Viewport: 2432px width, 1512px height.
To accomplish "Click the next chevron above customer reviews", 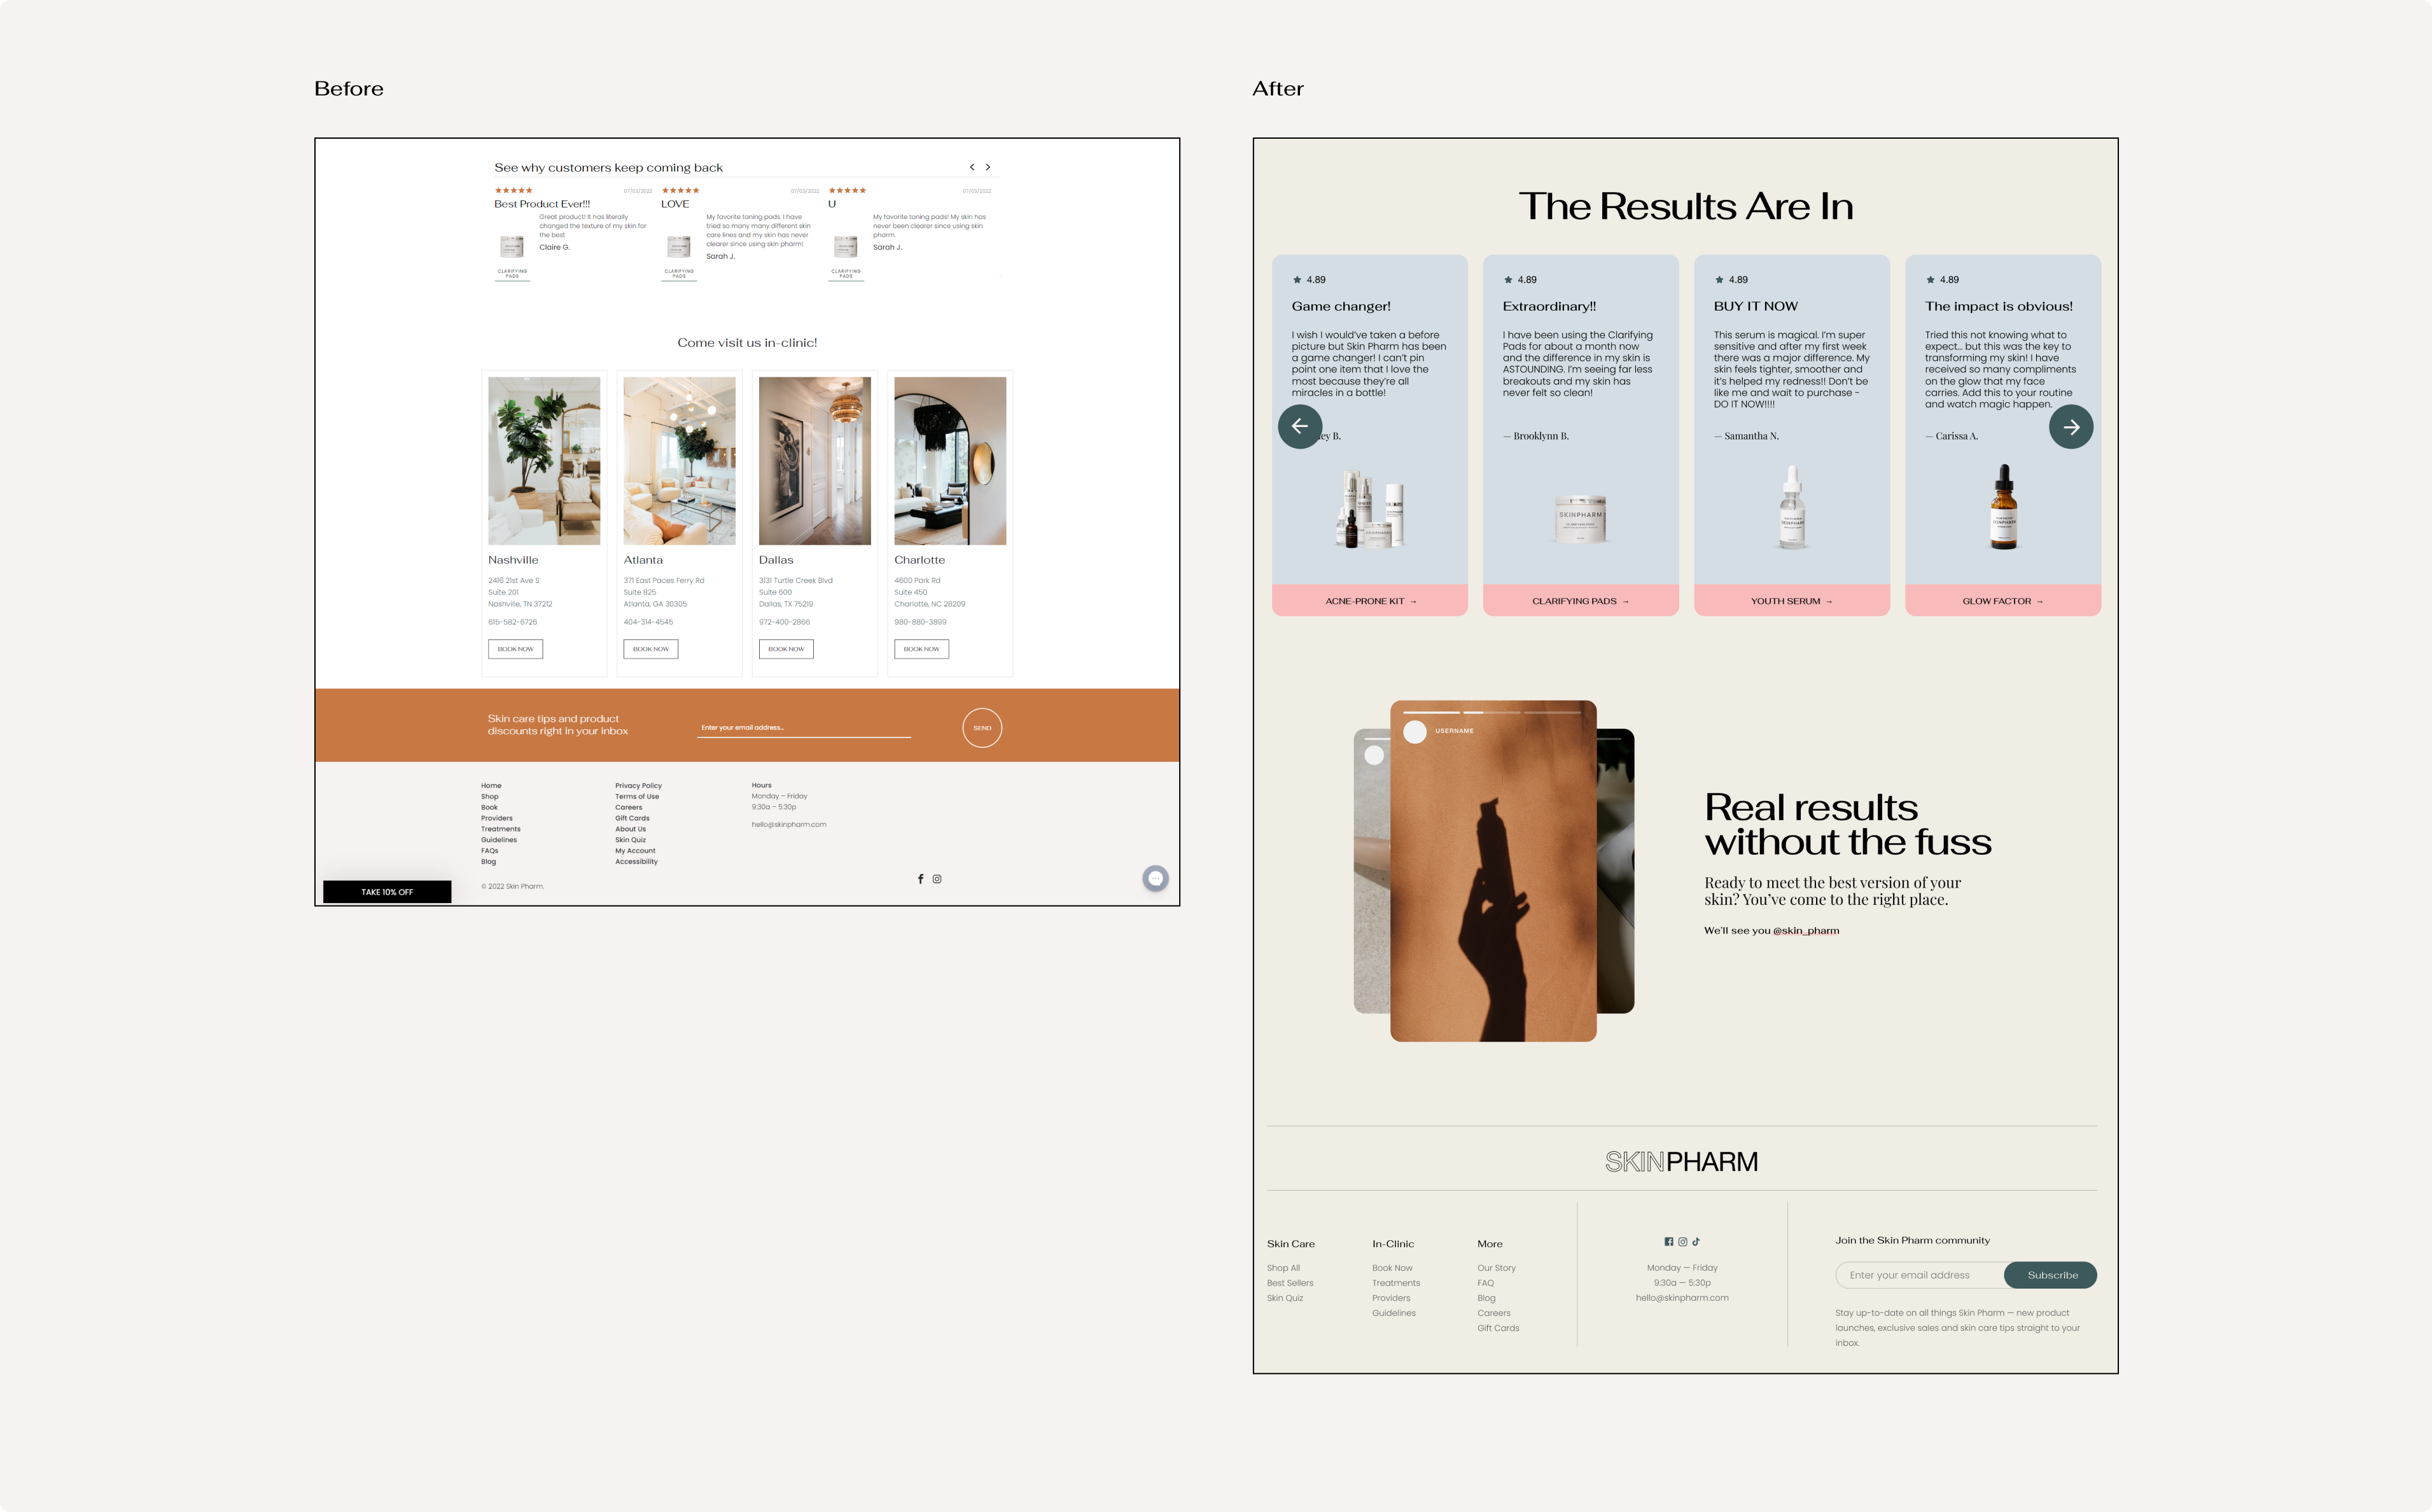I will 988,167.
